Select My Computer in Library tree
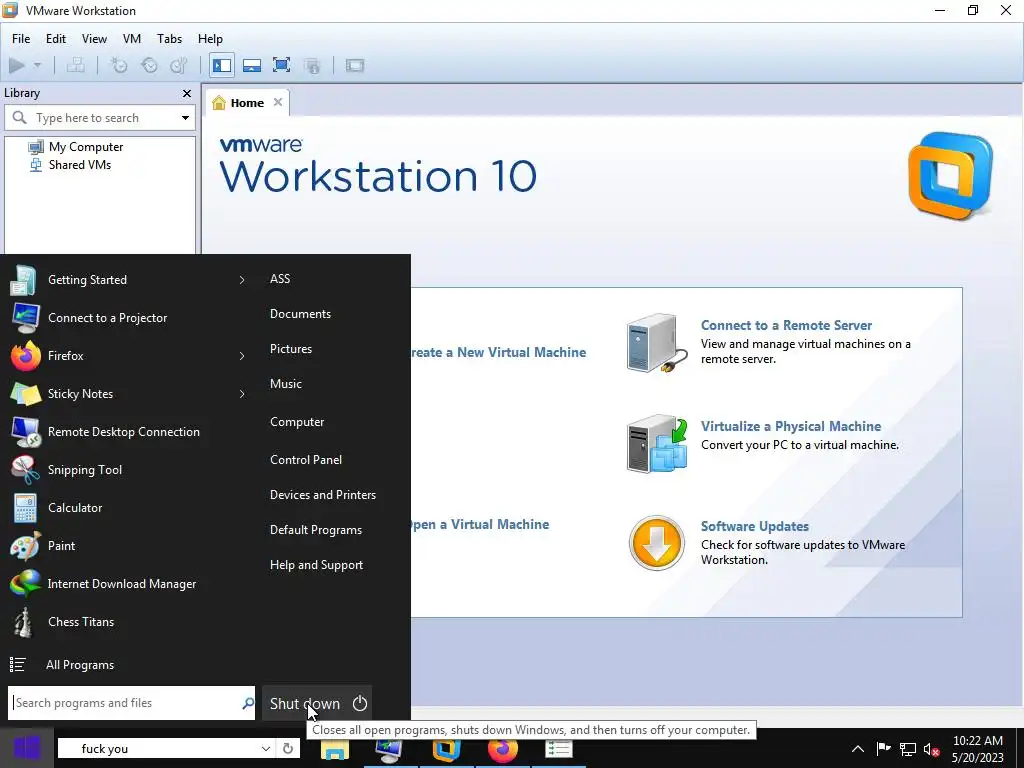The image size is (1024, 768). pyautogui.click(x=86, y=147)
